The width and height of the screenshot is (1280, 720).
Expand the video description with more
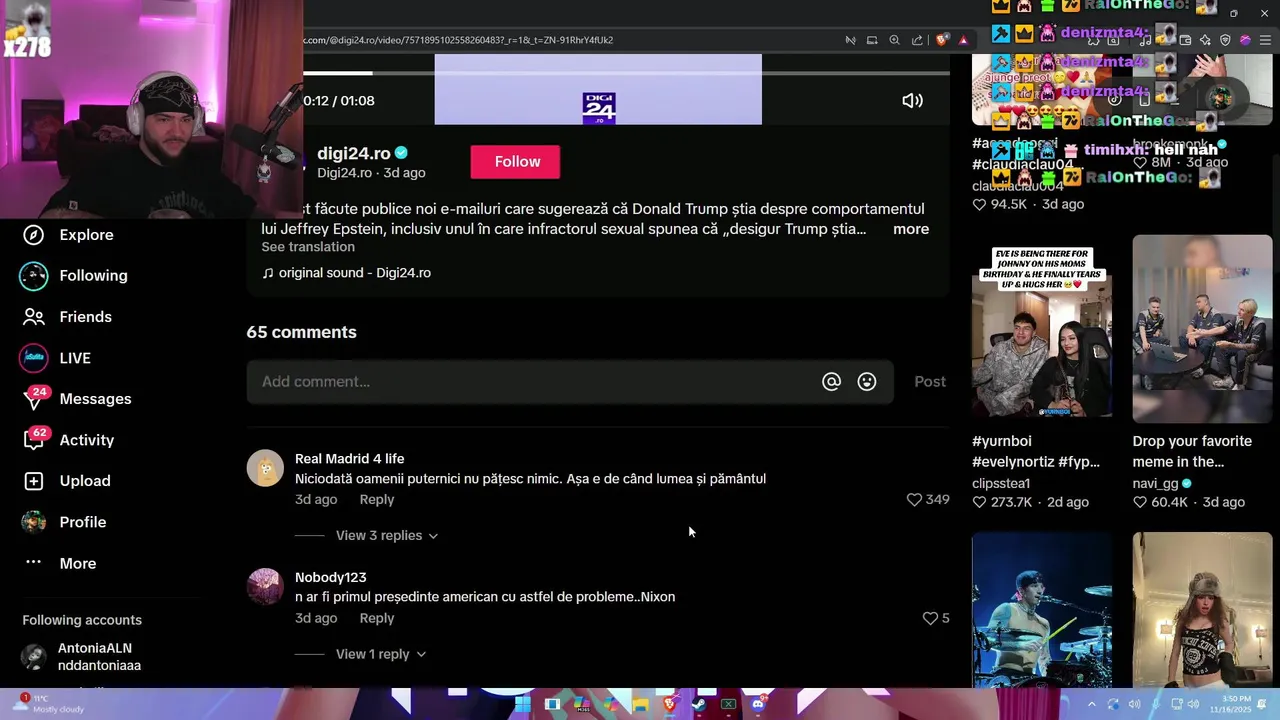pos(910,229)
